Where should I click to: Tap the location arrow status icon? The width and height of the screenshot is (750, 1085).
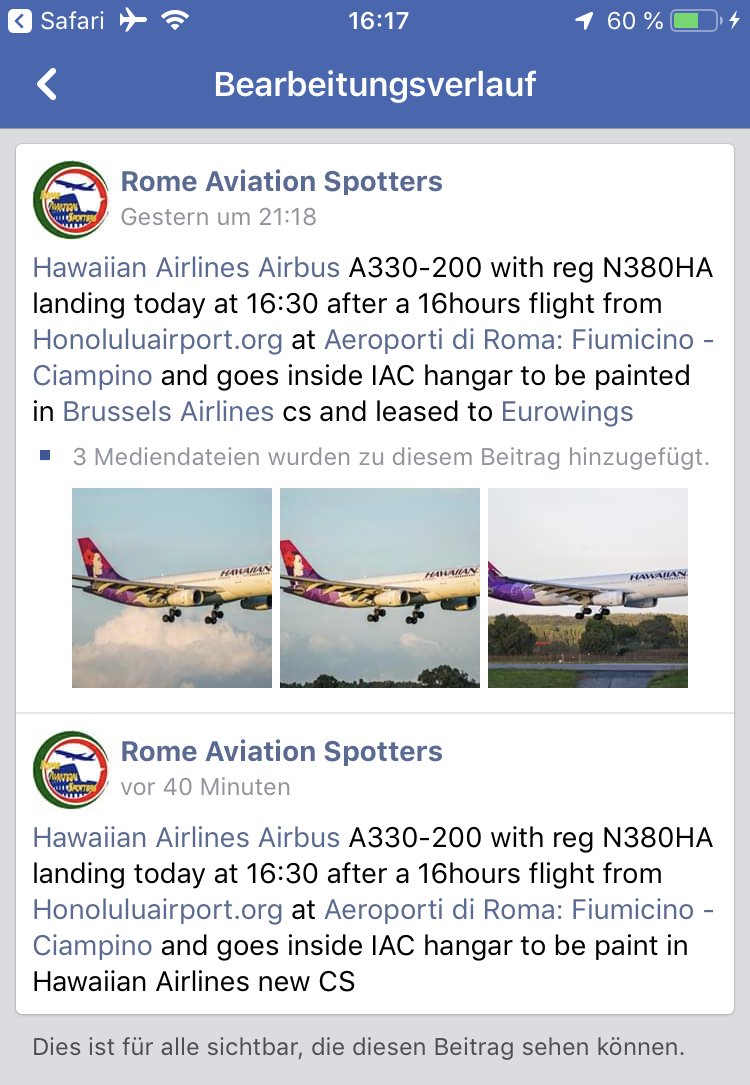coord(585,21)
